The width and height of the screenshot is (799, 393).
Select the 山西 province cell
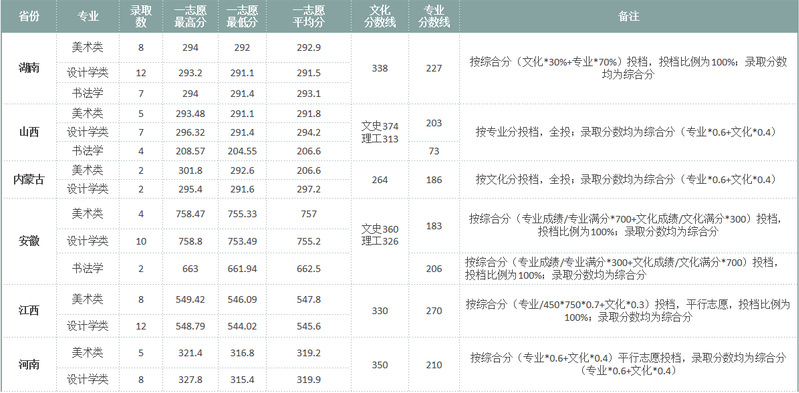tap(29, 133)
